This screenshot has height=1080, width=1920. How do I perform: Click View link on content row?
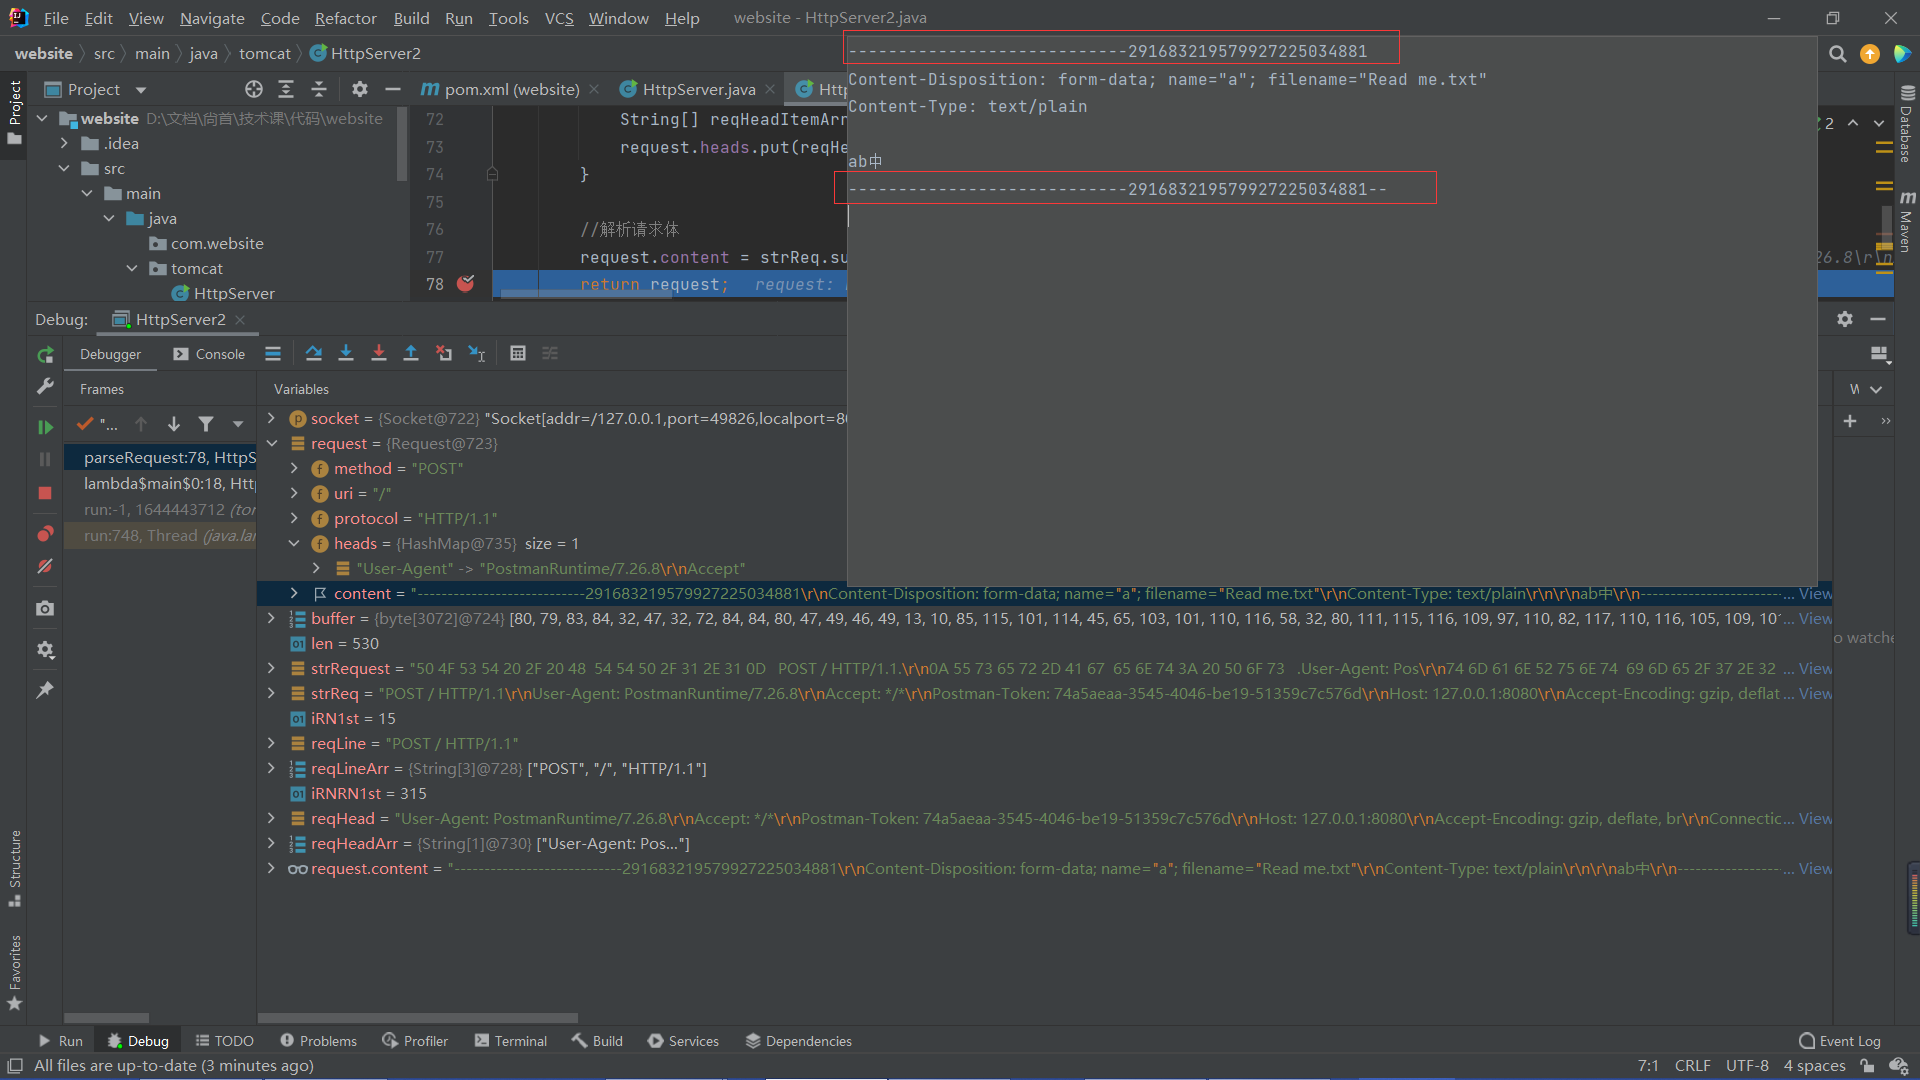(1815, 593)
